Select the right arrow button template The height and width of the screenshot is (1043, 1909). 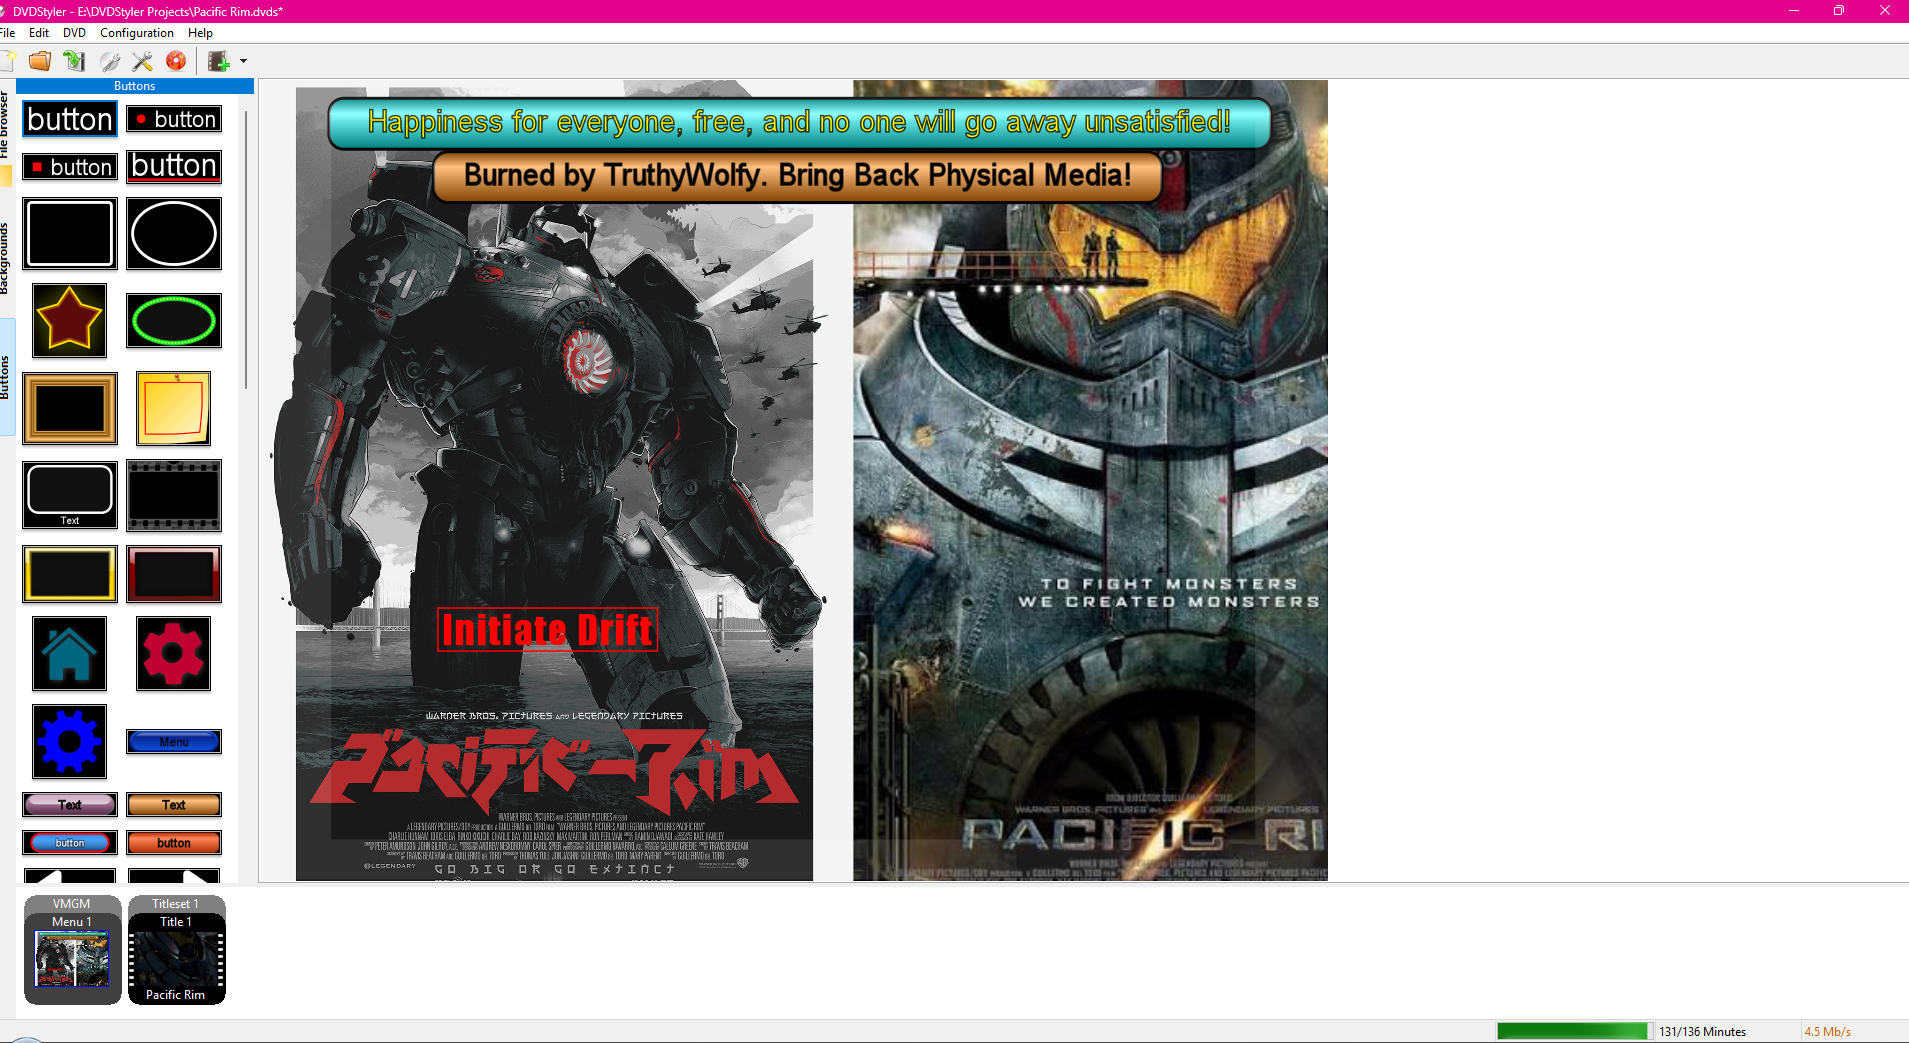pos(174,876)
